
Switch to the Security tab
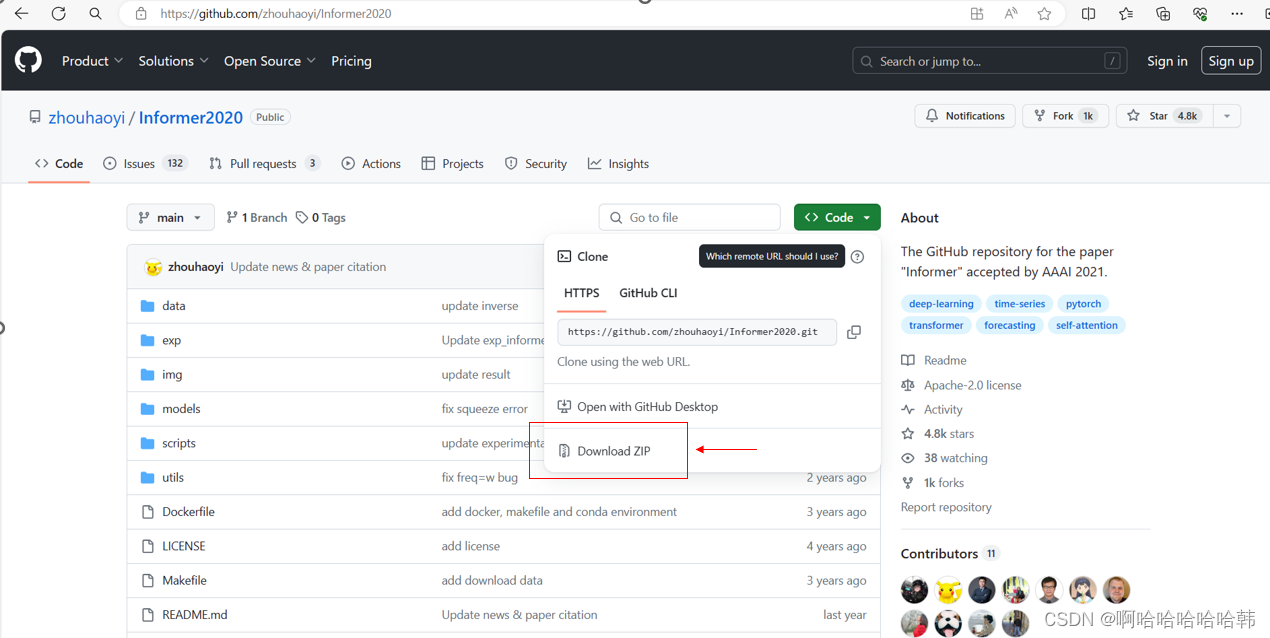pos(535,164)
